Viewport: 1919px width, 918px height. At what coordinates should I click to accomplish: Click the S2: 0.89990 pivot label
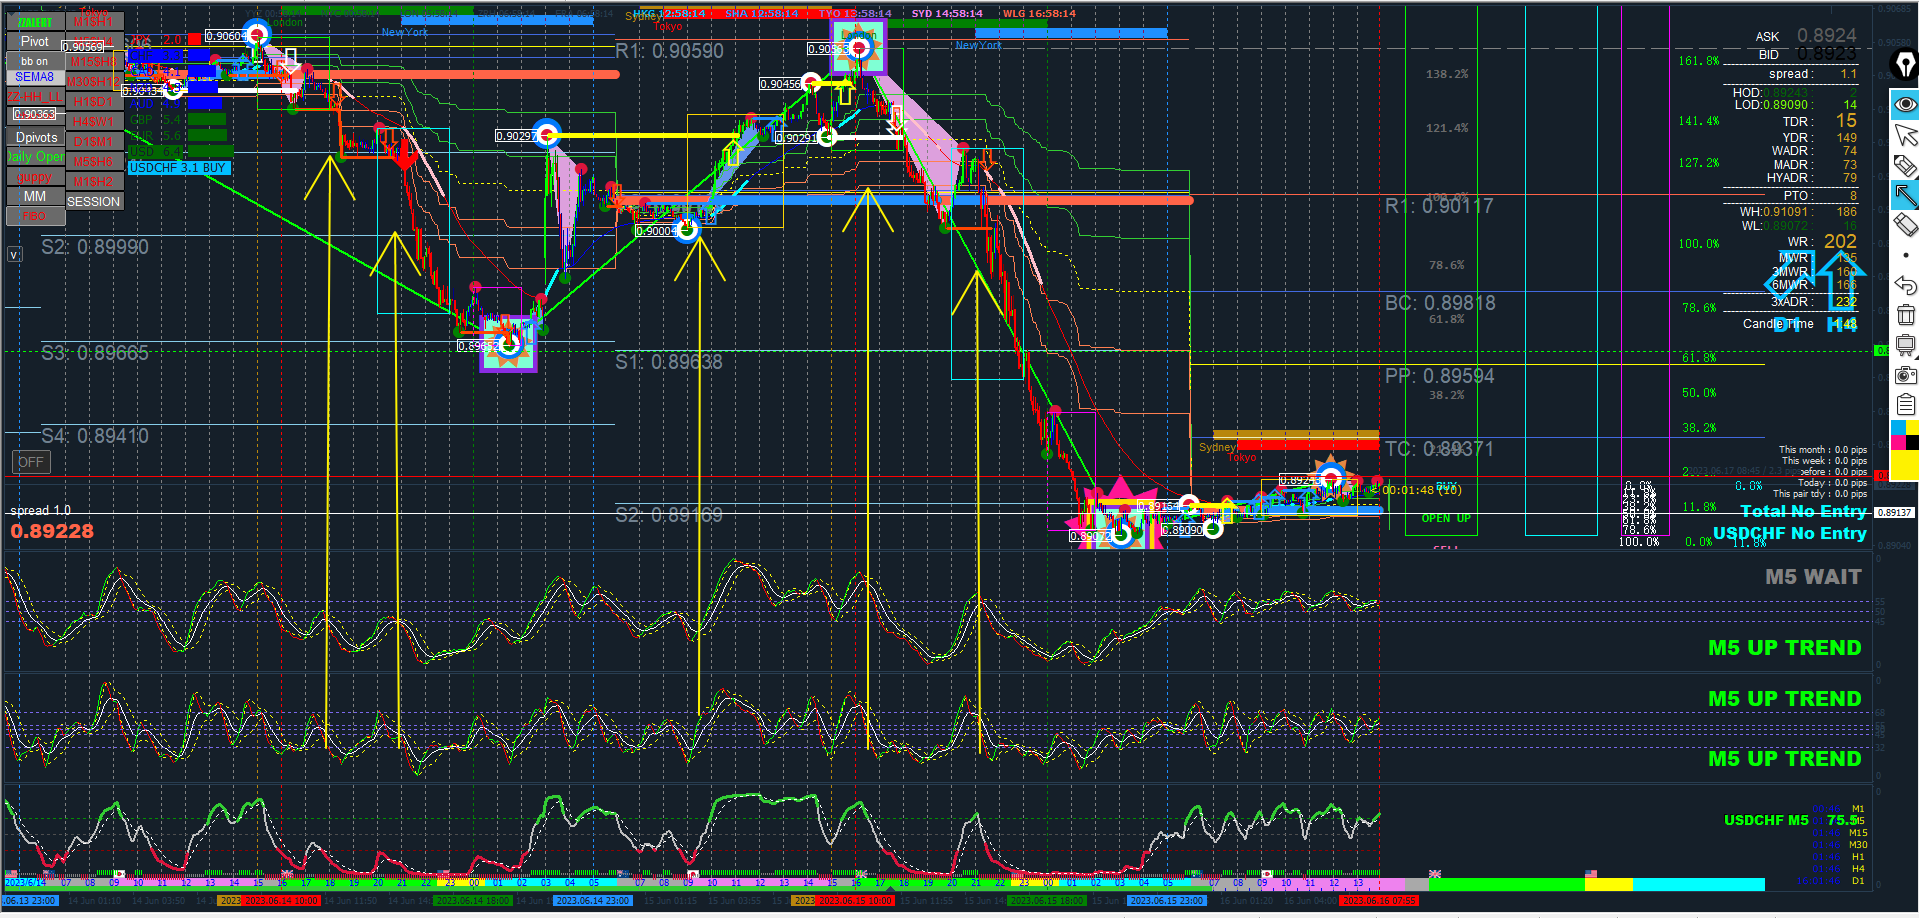pos(95,247)
